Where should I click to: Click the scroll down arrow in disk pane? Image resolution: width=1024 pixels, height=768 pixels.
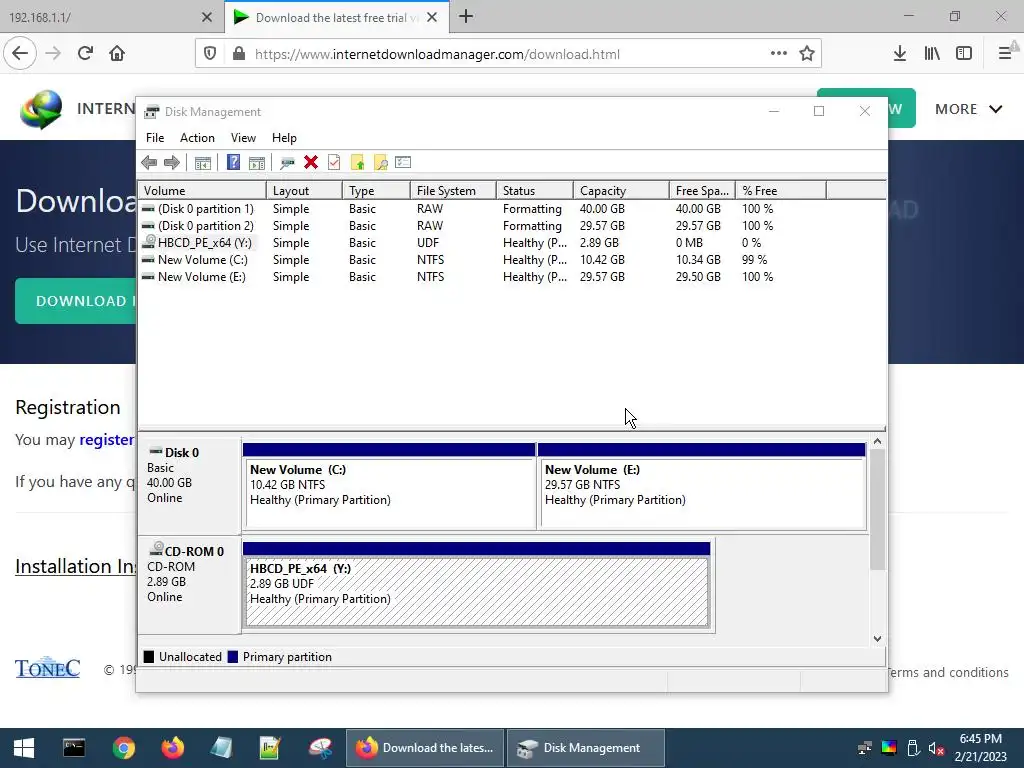878,639
